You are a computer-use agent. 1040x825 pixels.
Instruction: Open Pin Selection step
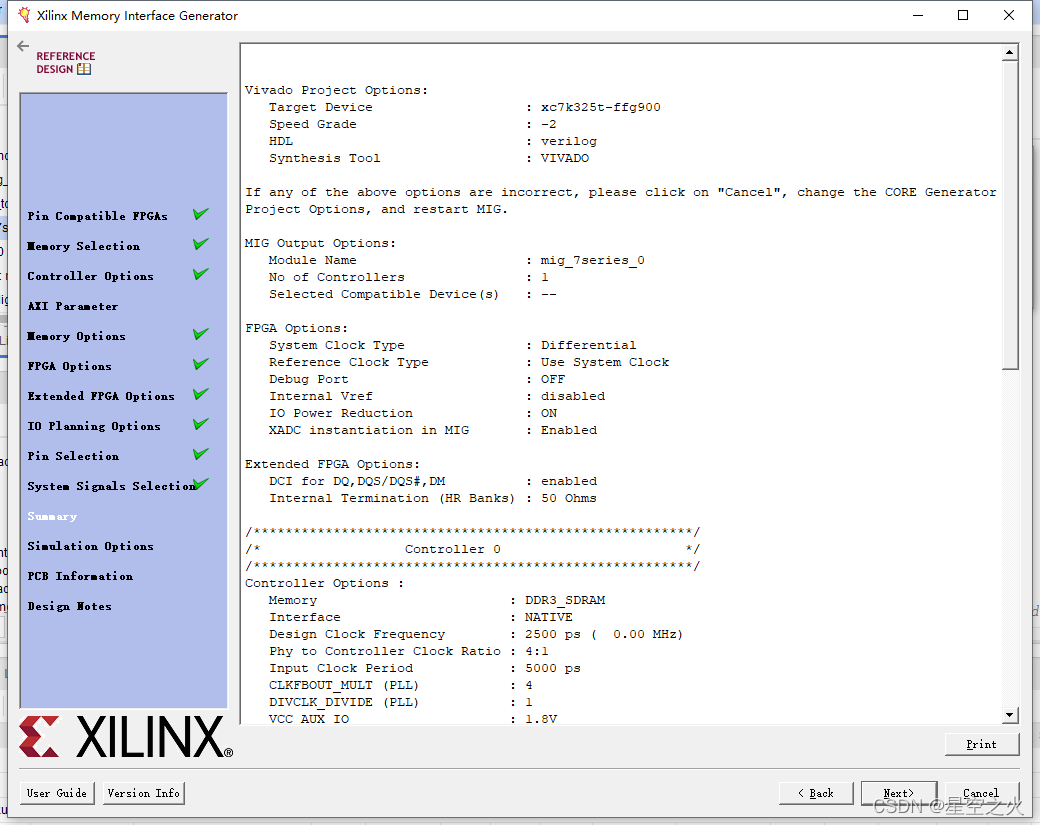click(73, 456)
